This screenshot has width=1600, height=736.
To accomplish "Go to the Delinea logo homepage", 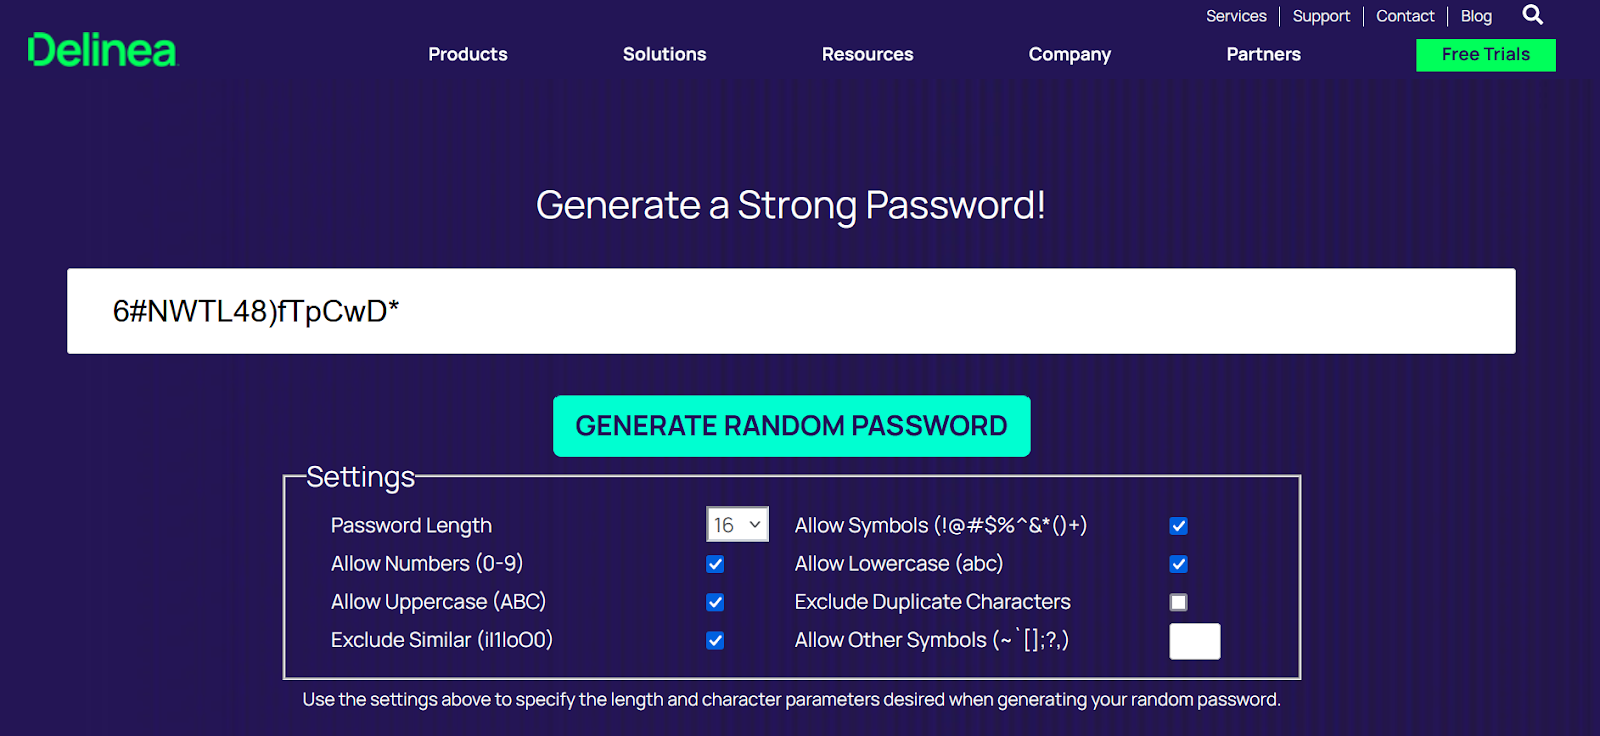I will (102, 50).
